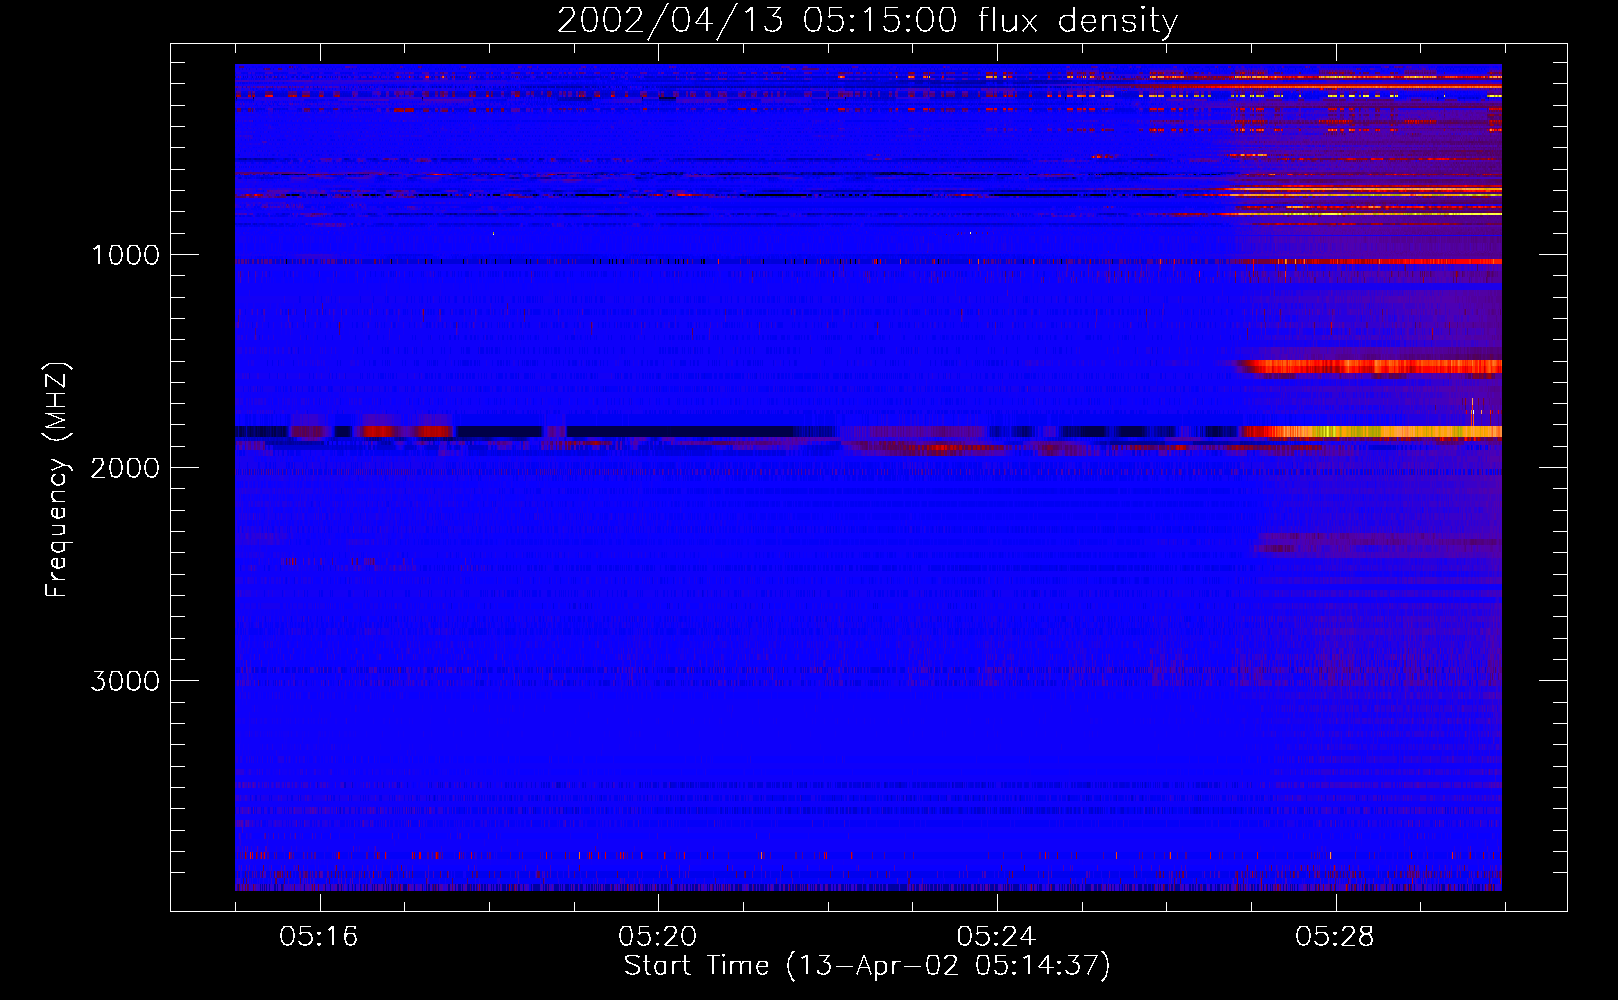Screen dimensions: 1618x1000
Task: Click the 3000 frequency tick label
Action: 125,681
